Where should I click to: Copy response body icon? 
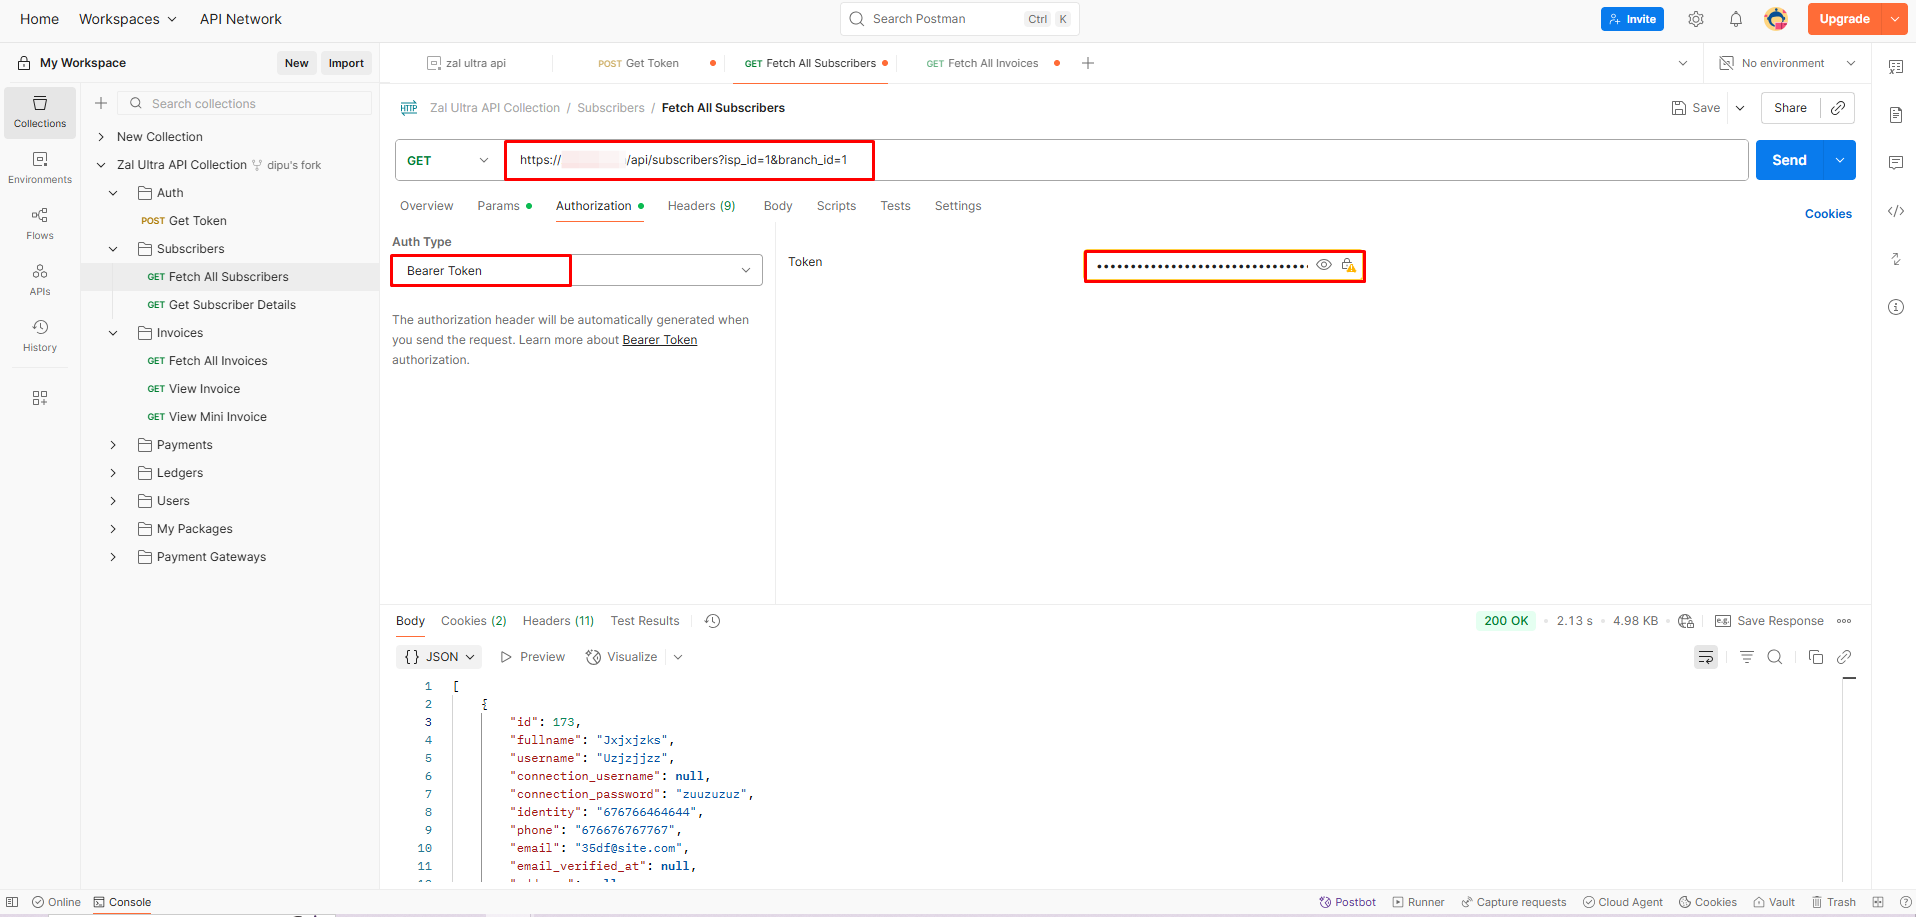(x=1816, y=657)
